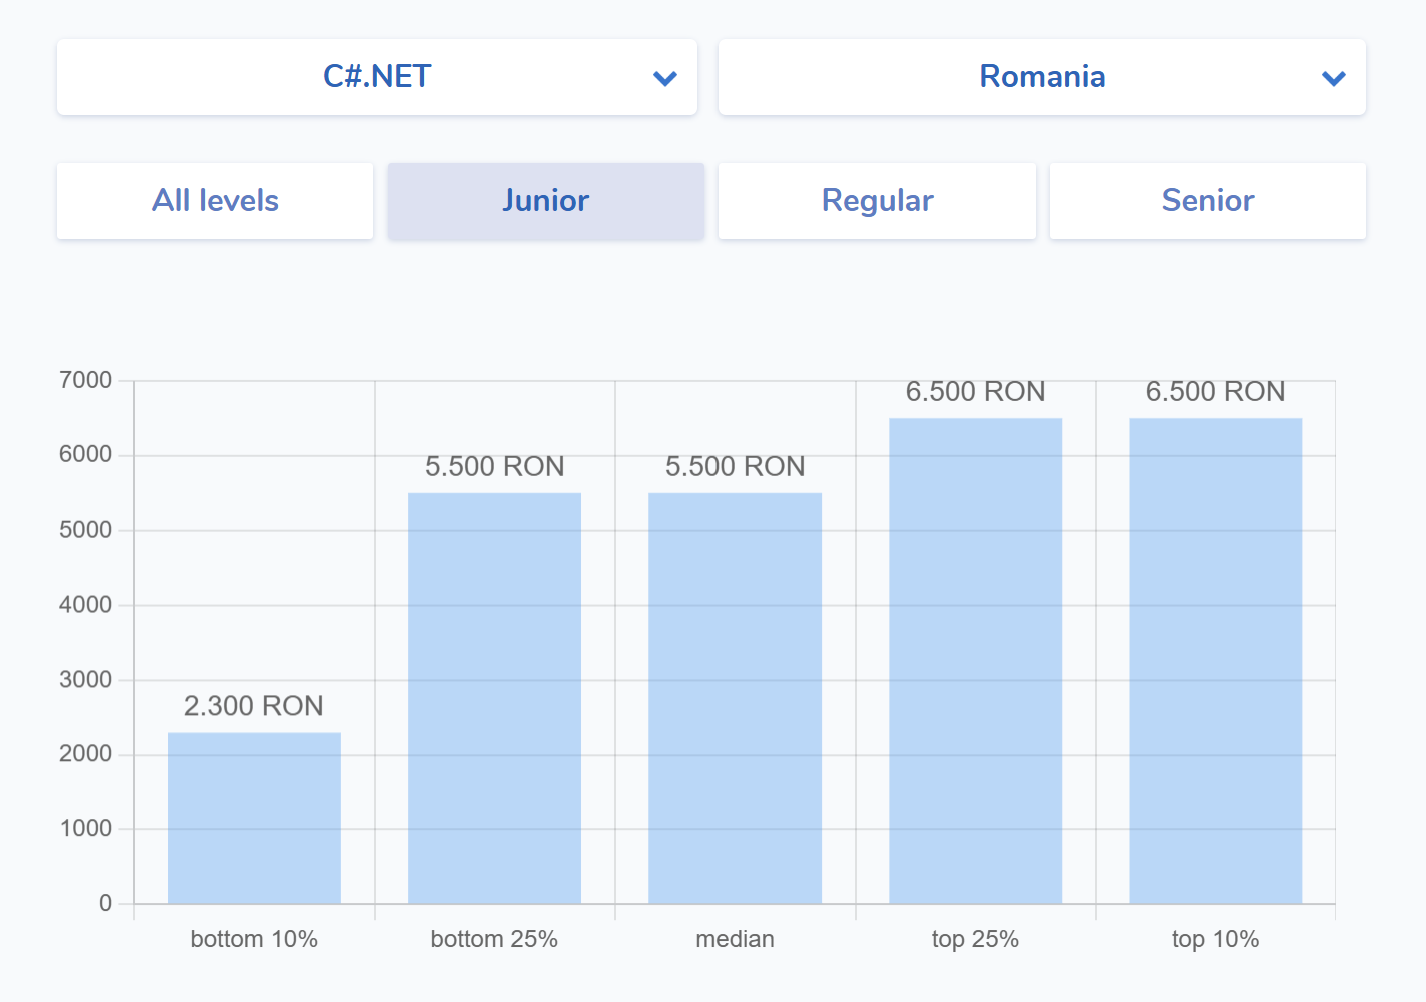The image size is (1426, 1002).
Task: Click the chevron arrow in C#.NET dropdown
Action: tap(665, 78)
